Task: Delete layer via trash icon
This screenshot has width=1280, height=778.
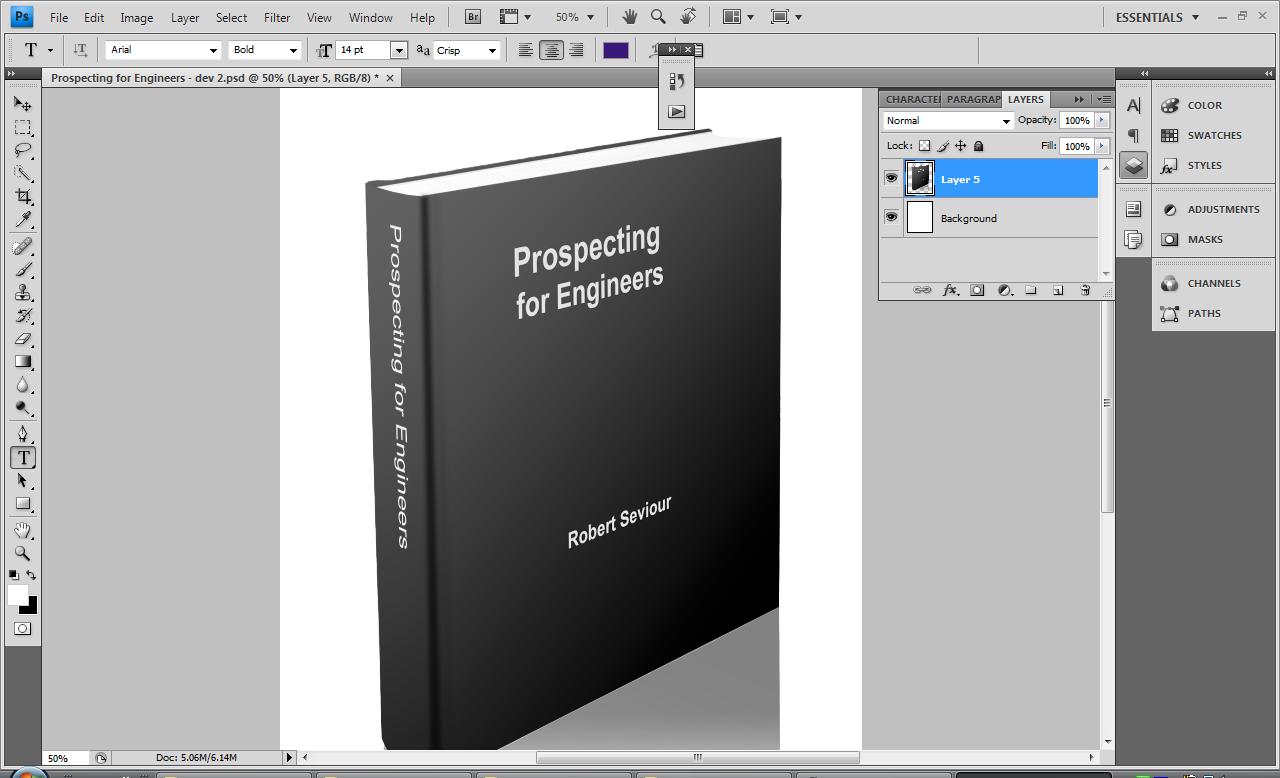Action: click(x=1084, y=290)
